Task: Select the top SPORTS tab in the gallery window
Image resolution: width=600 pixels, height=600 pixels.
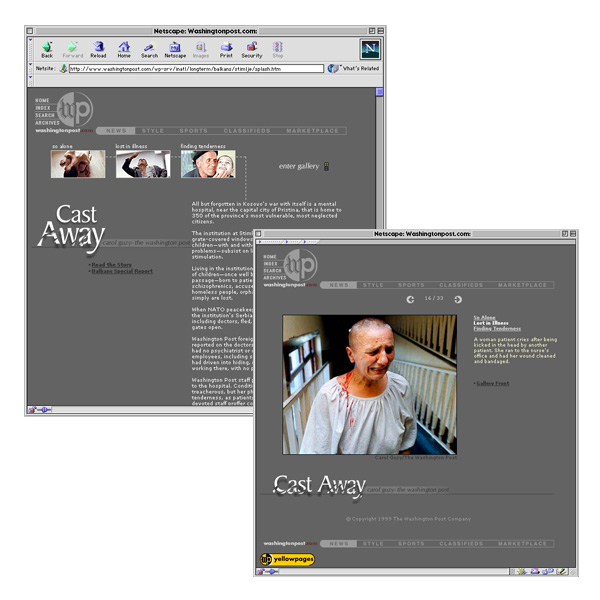Action: coord(411,285)
